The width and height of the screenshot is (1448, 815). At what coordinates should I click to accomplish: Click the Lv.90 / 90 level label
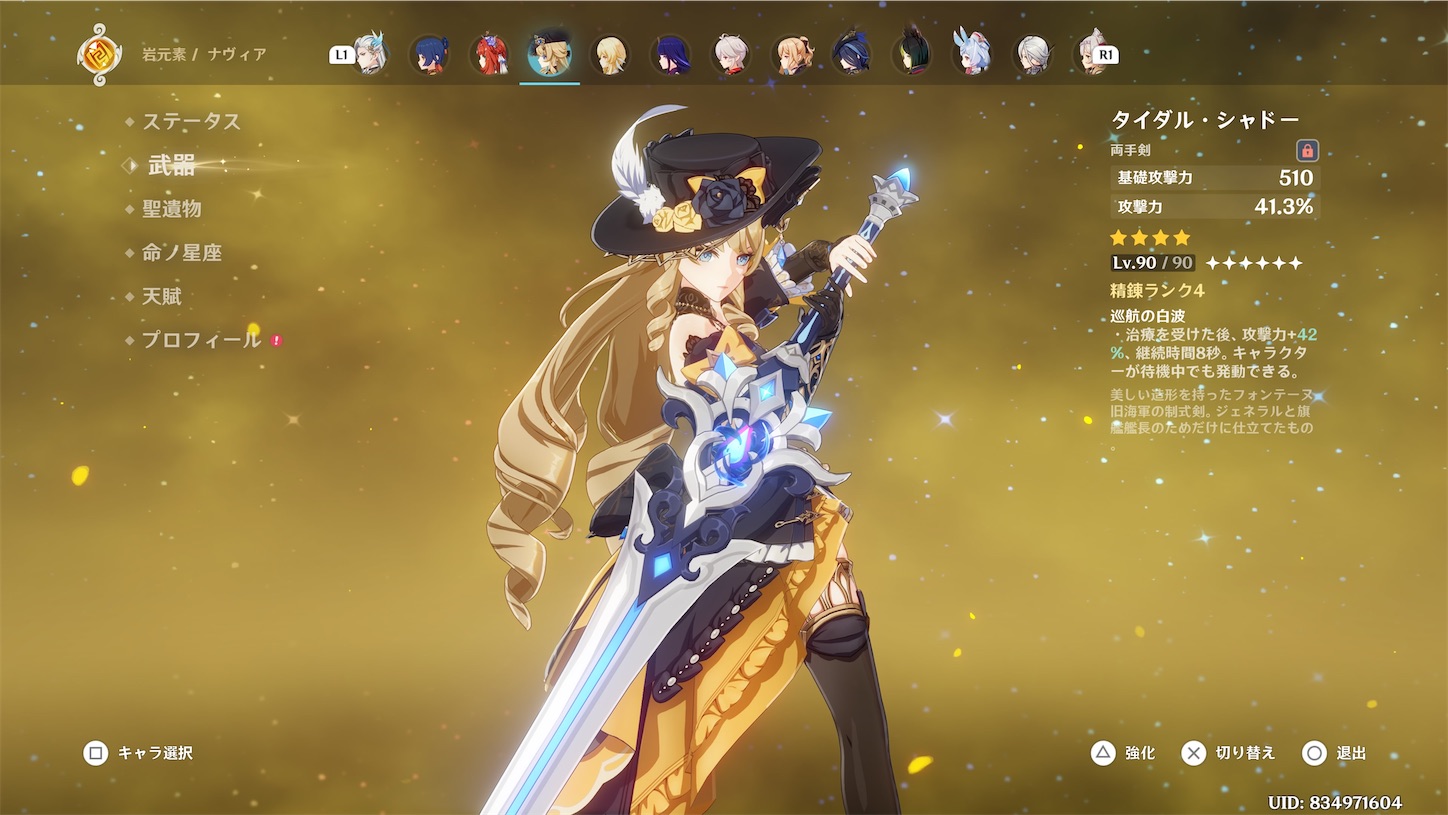pos(1152,263)
